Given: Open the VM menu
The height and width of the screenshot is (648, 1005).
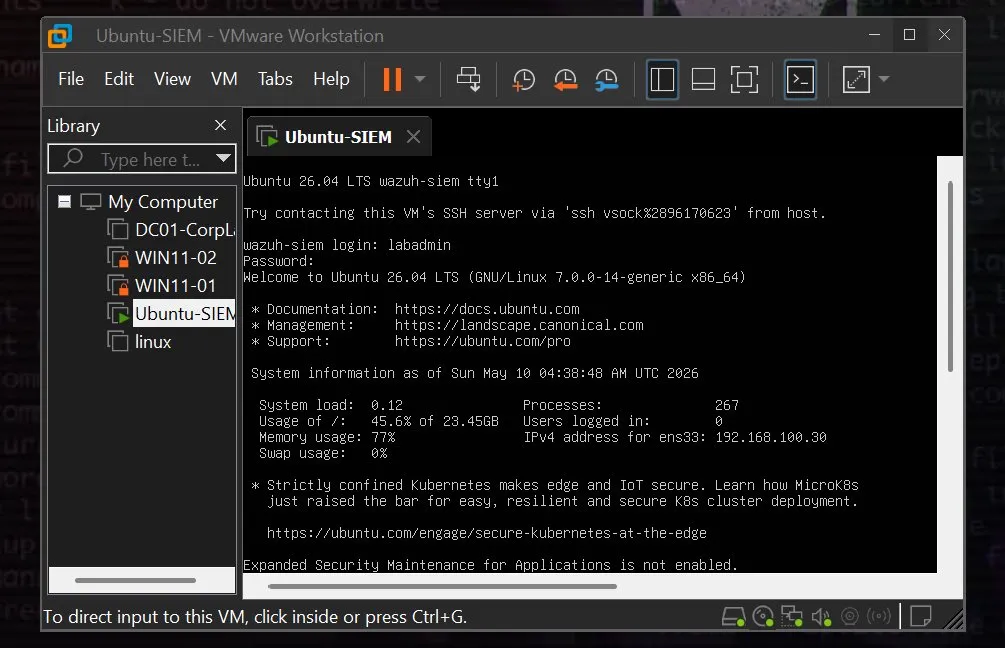Looking at the screenshot, I should [224, 79].
